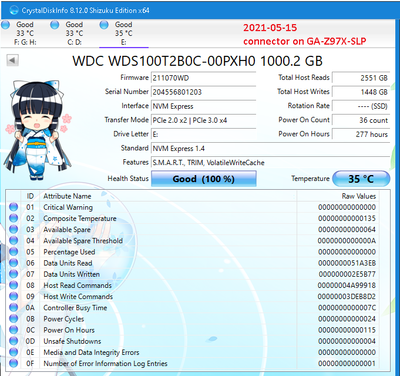400x376 pixels.
Task: Click the status circle for Unsafe Shutdowns
Action: [x=13, y=341]
